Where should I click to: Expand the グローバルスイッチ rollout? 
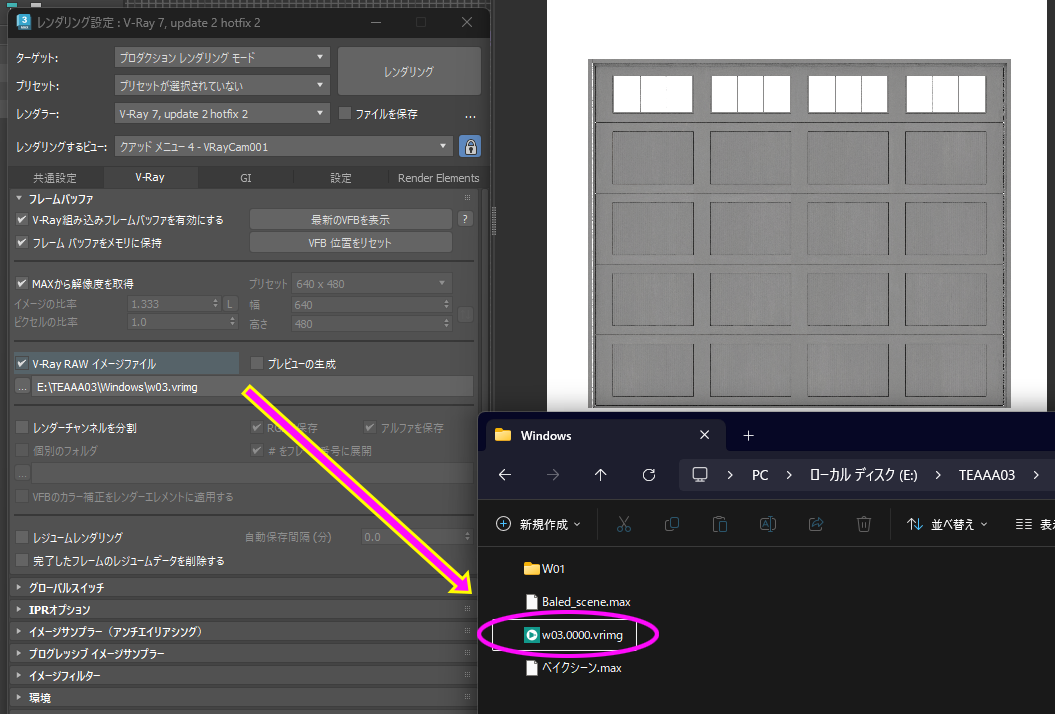point(67,588)
